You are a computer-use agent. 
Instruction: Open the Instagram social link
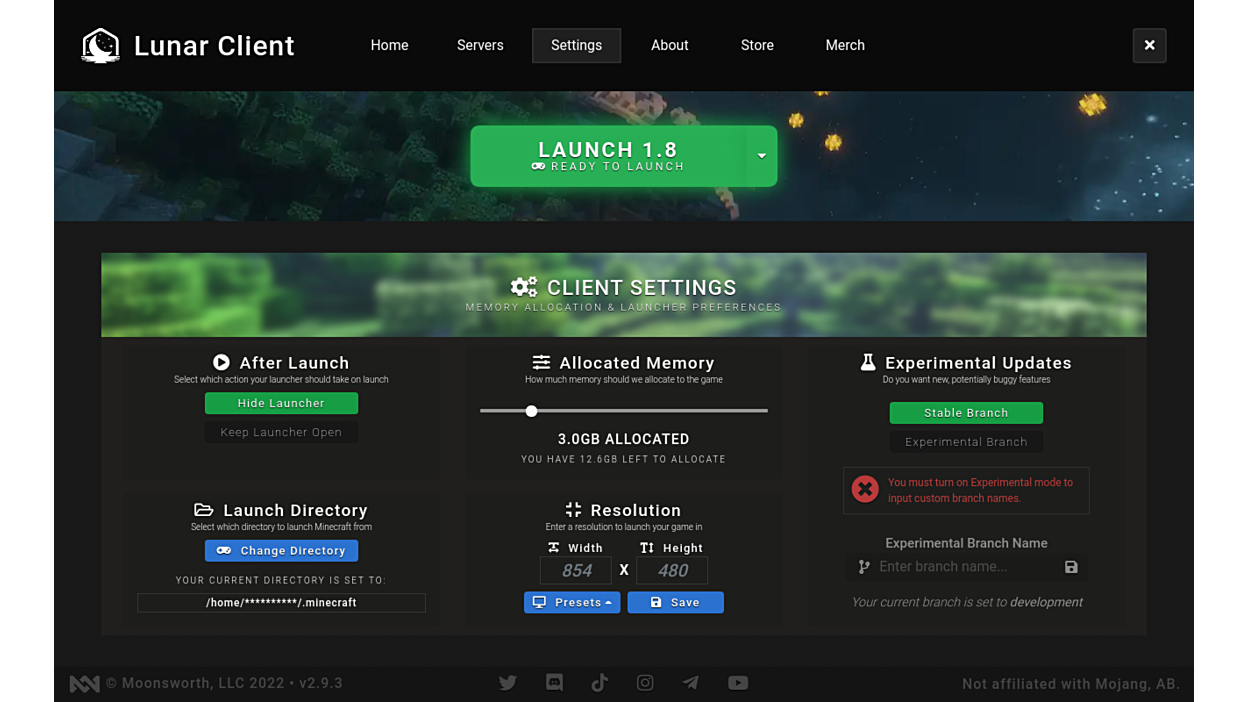tap(645, 682)
